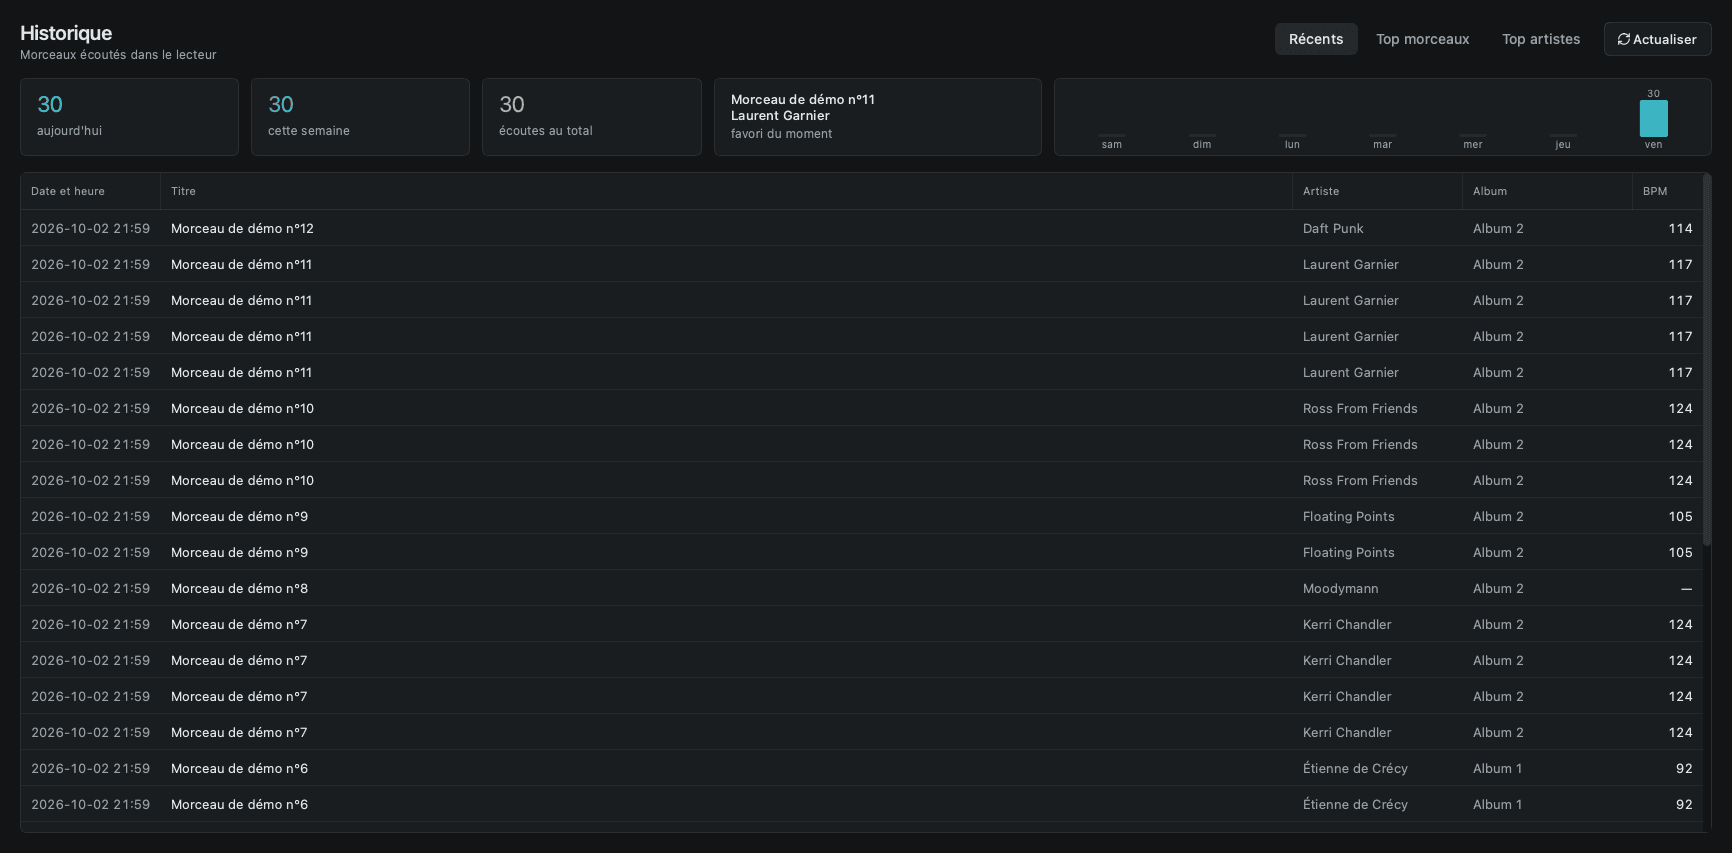The height and width of the screenshot is (853, 1732).
Task: Click the empty BPM dash in Moodymann row
Action: click(1686, 588)
